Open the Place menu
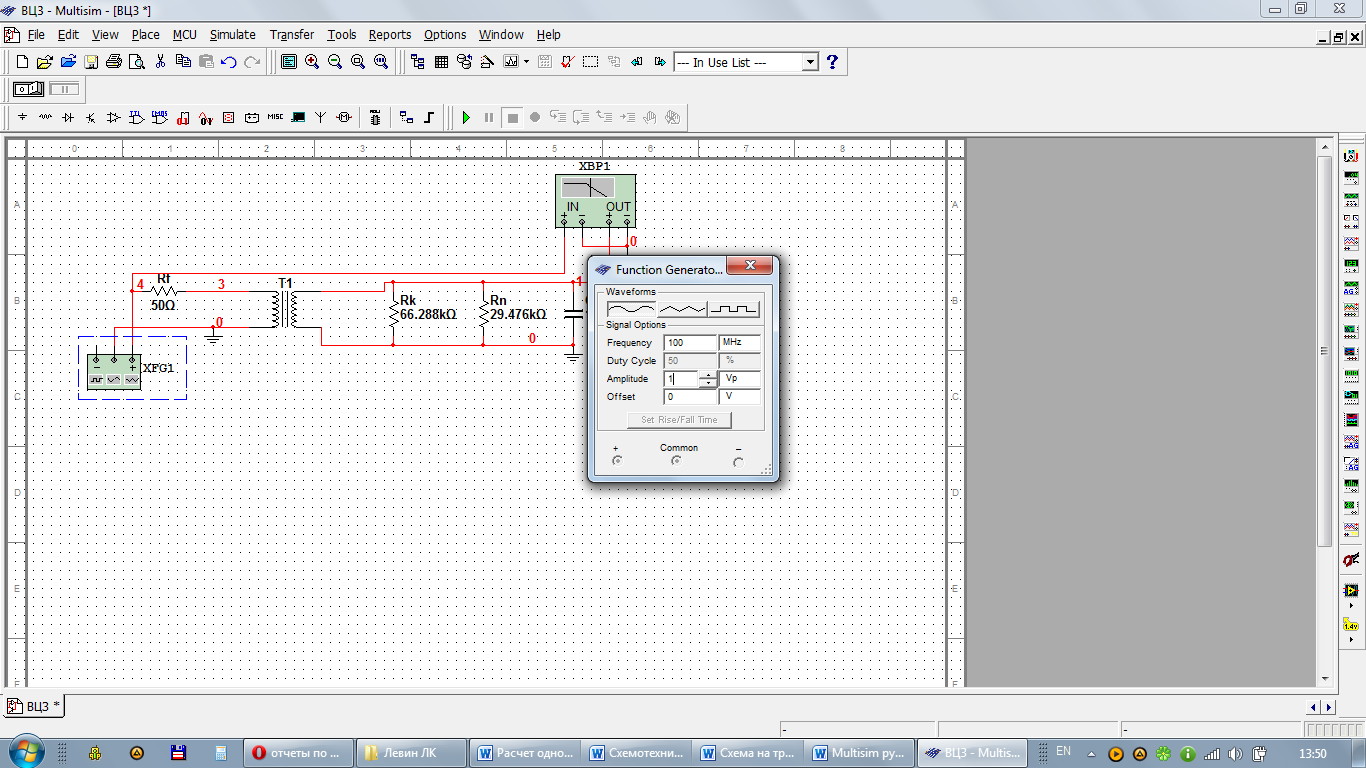Image resolution: width=1366 pixels, height=768 pixels. click(145, 34)
